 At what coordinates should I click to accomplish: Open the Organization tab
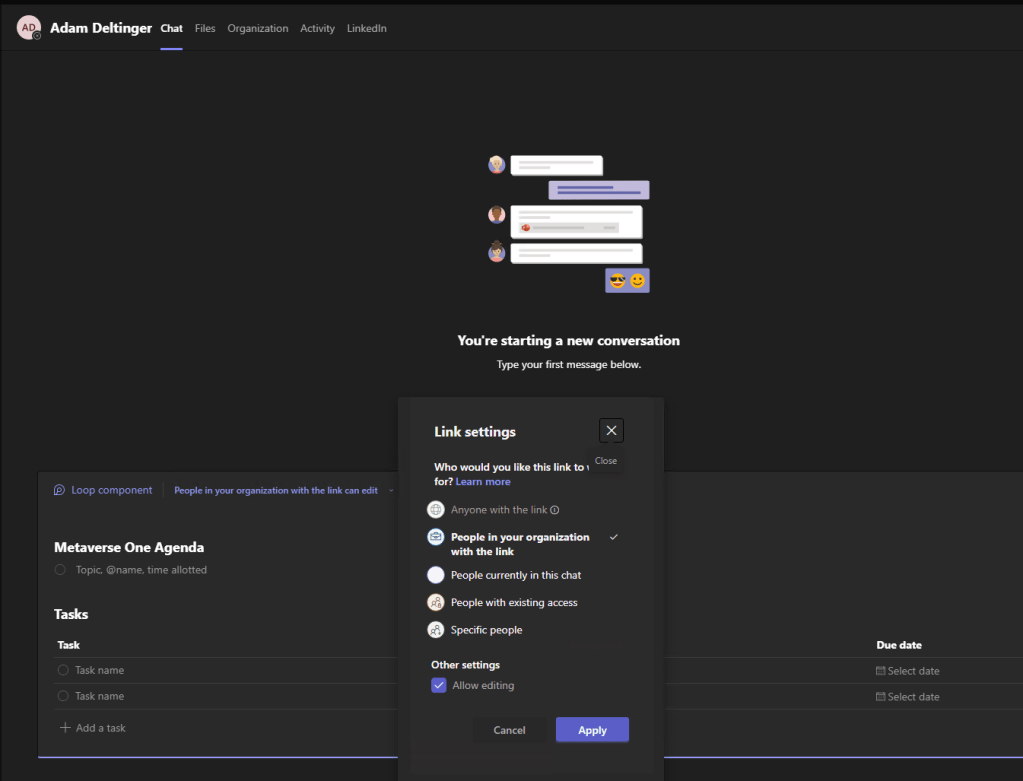point(257,28)
